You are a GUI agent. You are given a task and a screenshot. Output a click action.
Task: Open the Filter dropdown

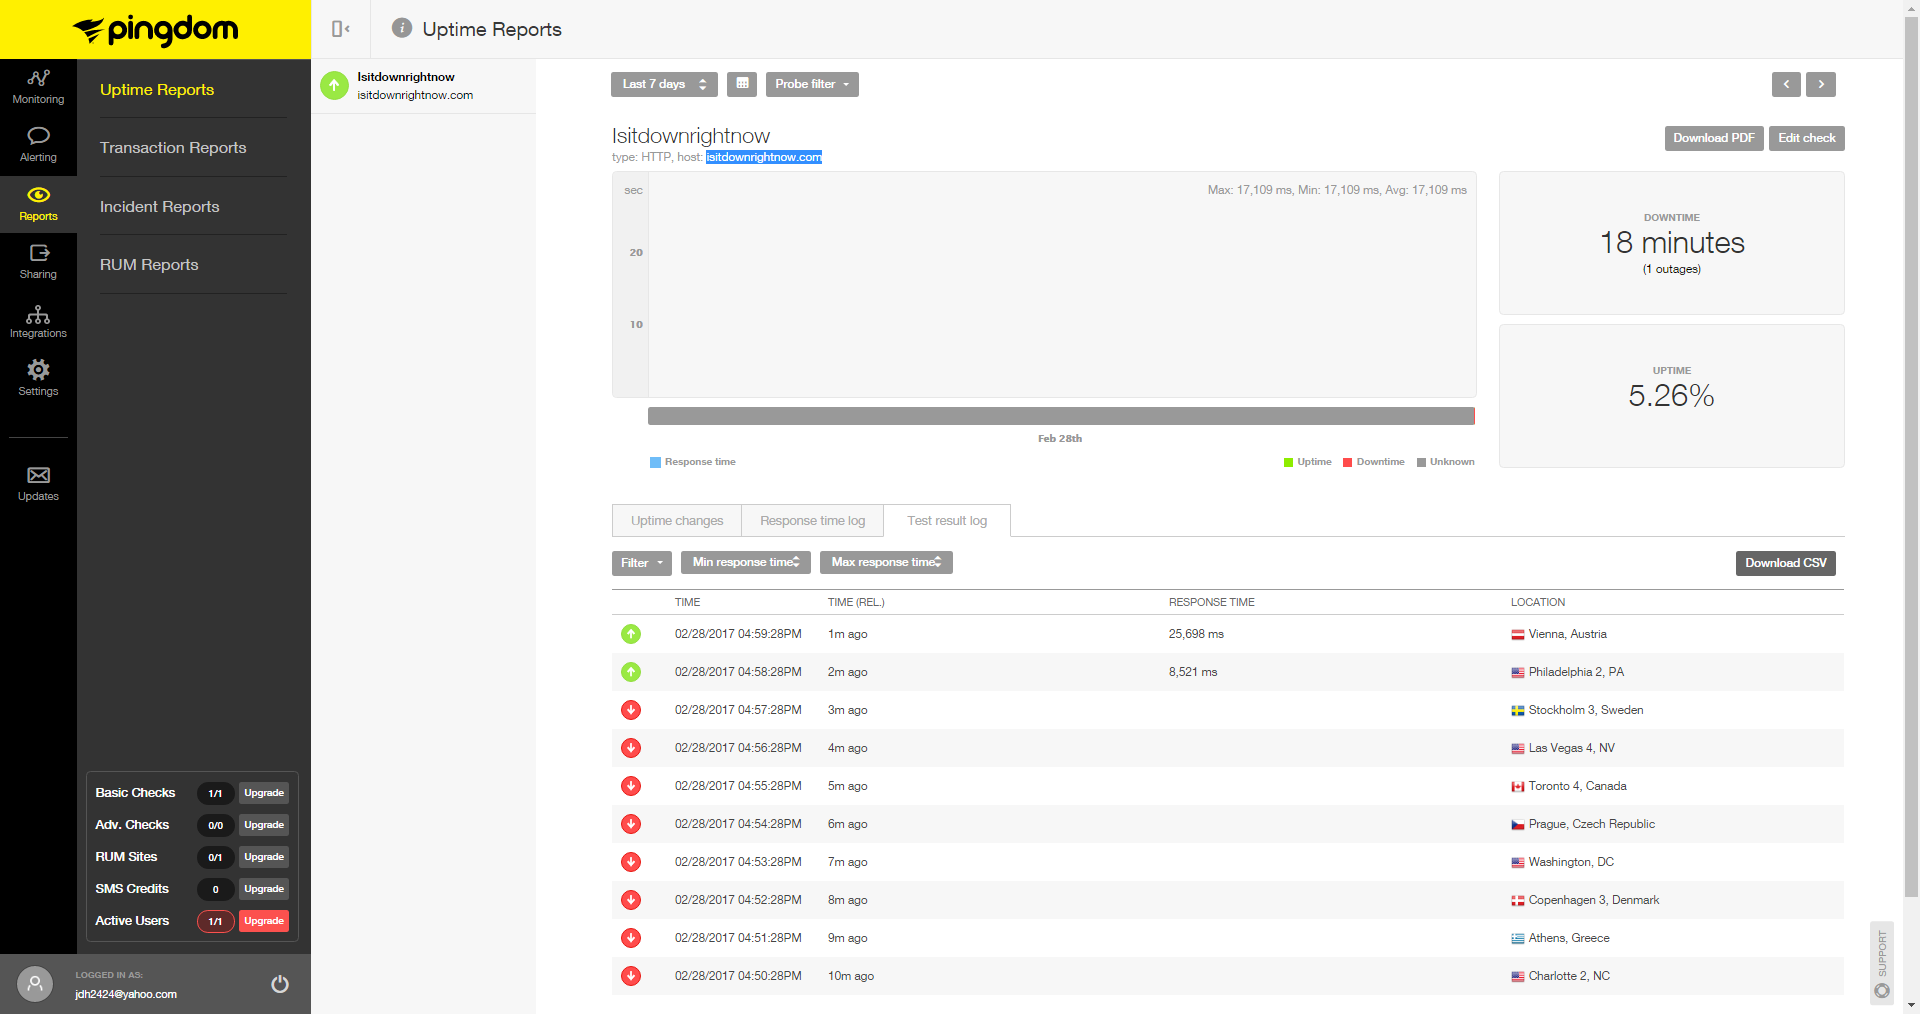641,563
